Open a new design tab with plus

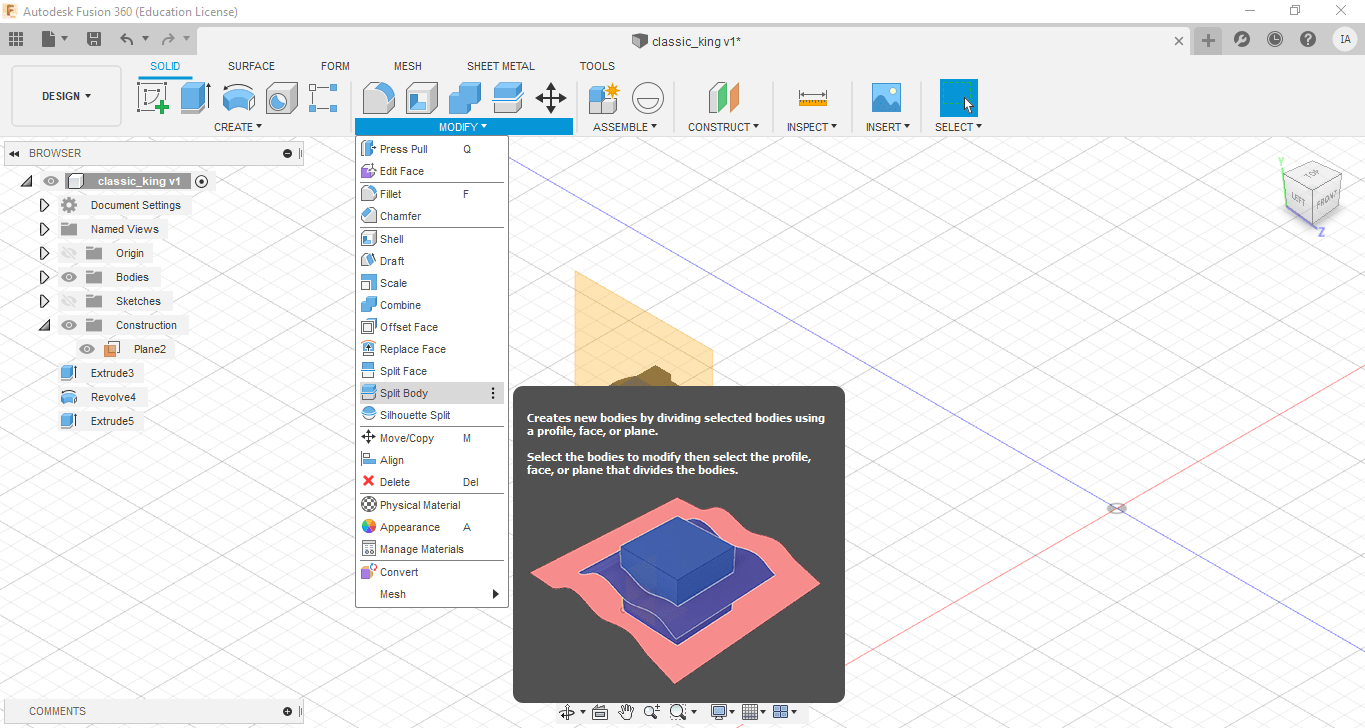[x=1208, y=40]
